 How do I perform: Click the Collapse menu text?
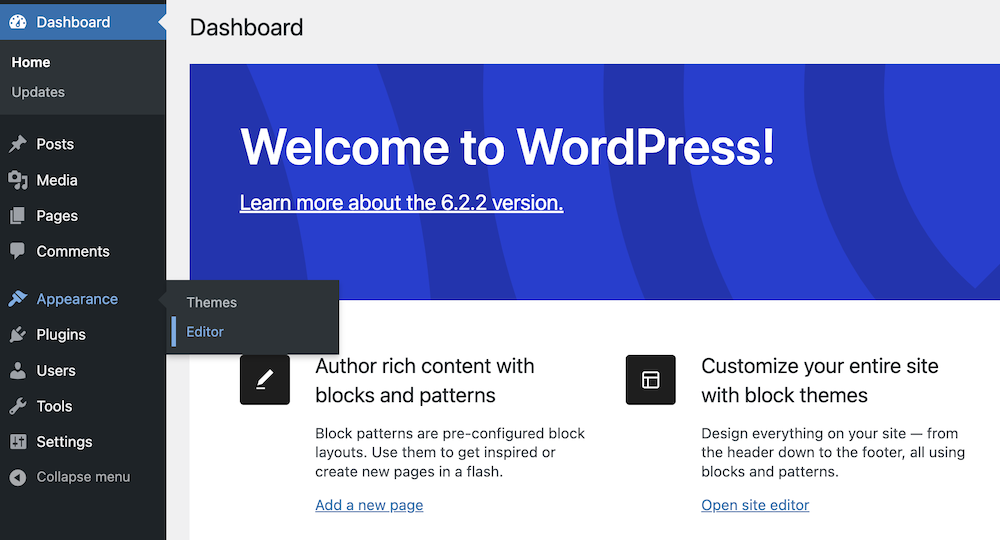pos(83,477)
